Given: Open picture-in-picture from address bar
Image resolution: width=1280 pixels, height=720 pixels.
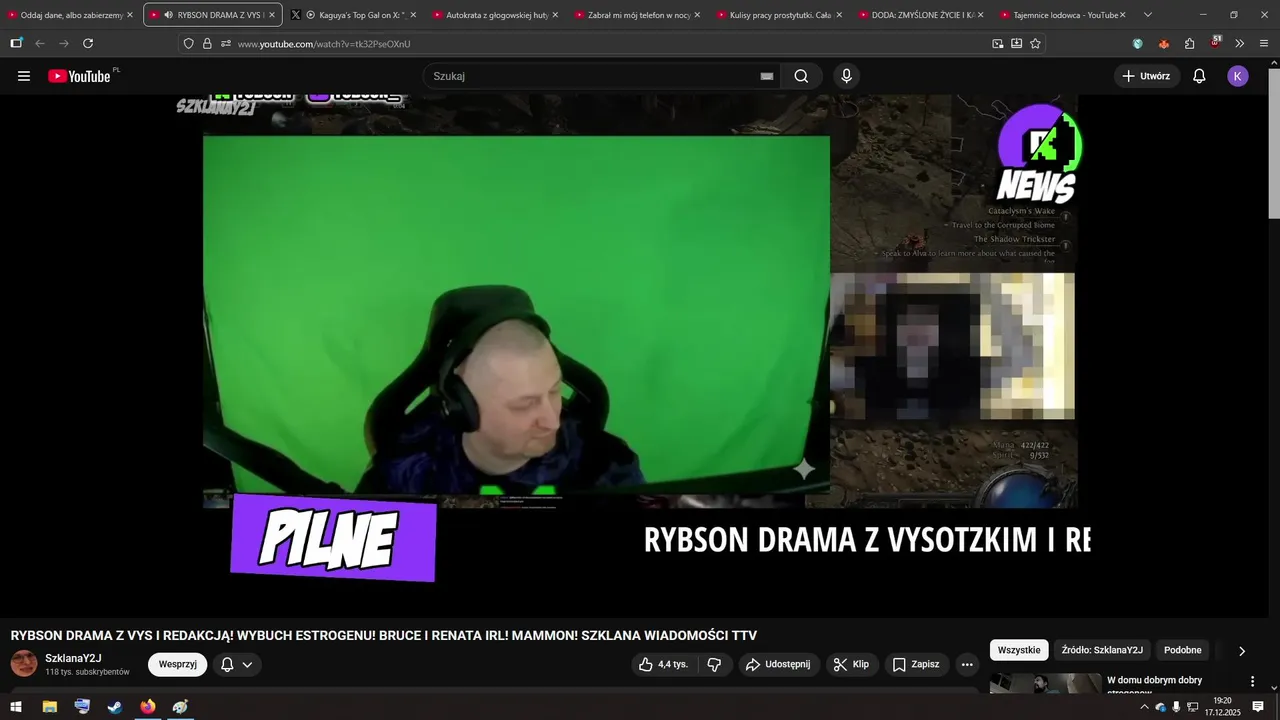Looking at the screenshot, I should [x=997, y=43].
